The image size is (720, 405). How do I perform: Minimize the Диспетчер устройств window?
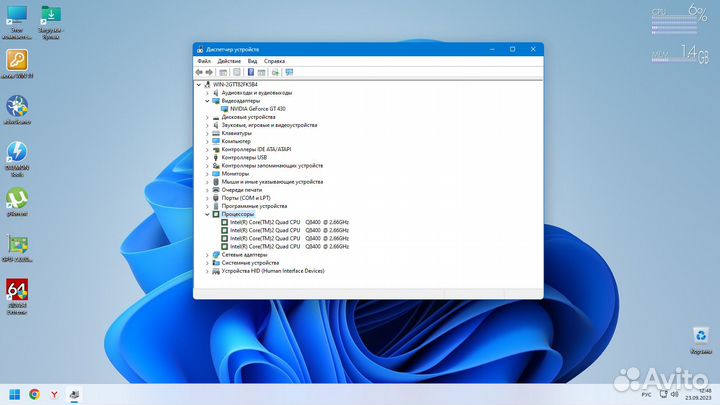pos(492,49)
